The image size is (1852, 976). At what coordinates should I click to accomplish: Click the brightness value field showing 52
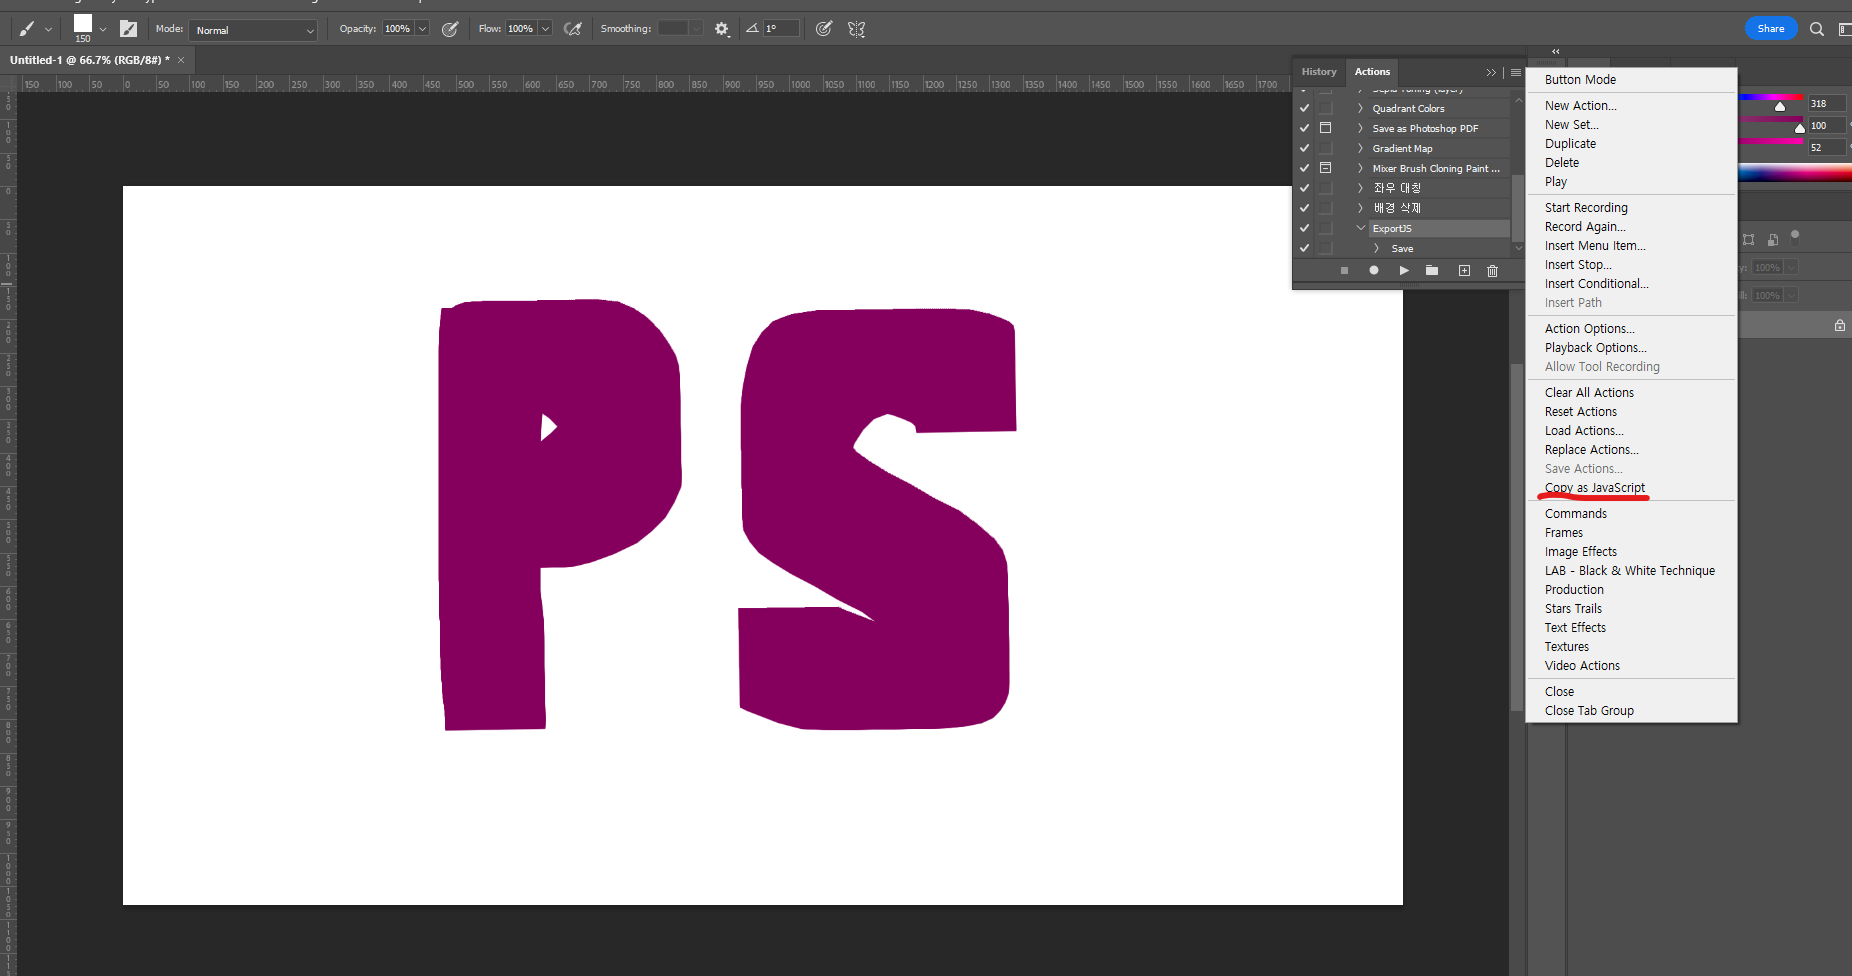pyautogui.click(x=1825, y=148)
